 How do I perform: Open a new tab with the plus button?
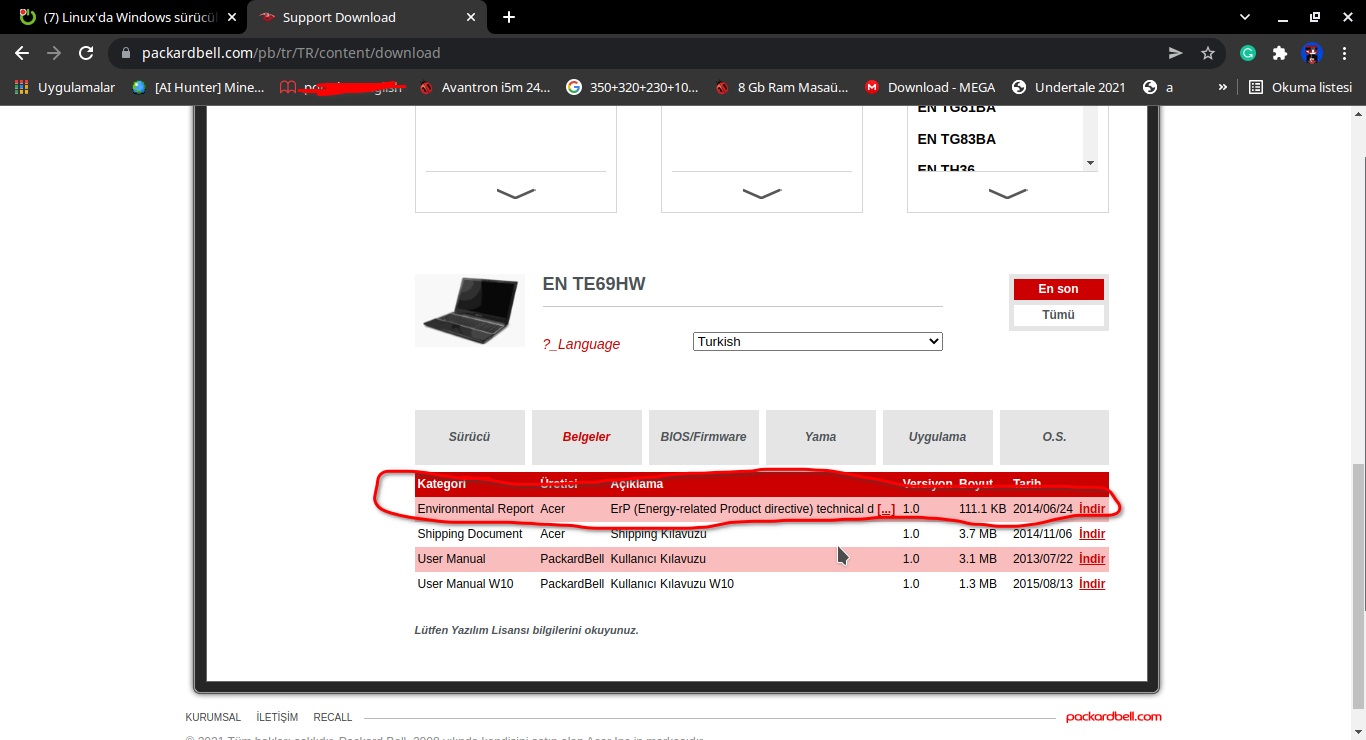pyautogui.click(x=509, y=17)
